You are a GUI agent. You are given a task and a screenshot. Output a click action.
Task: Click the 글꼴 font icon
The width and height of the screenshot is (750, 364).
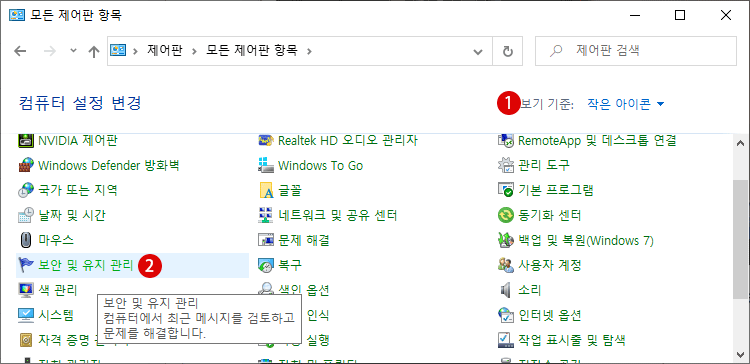click(265, 190)
